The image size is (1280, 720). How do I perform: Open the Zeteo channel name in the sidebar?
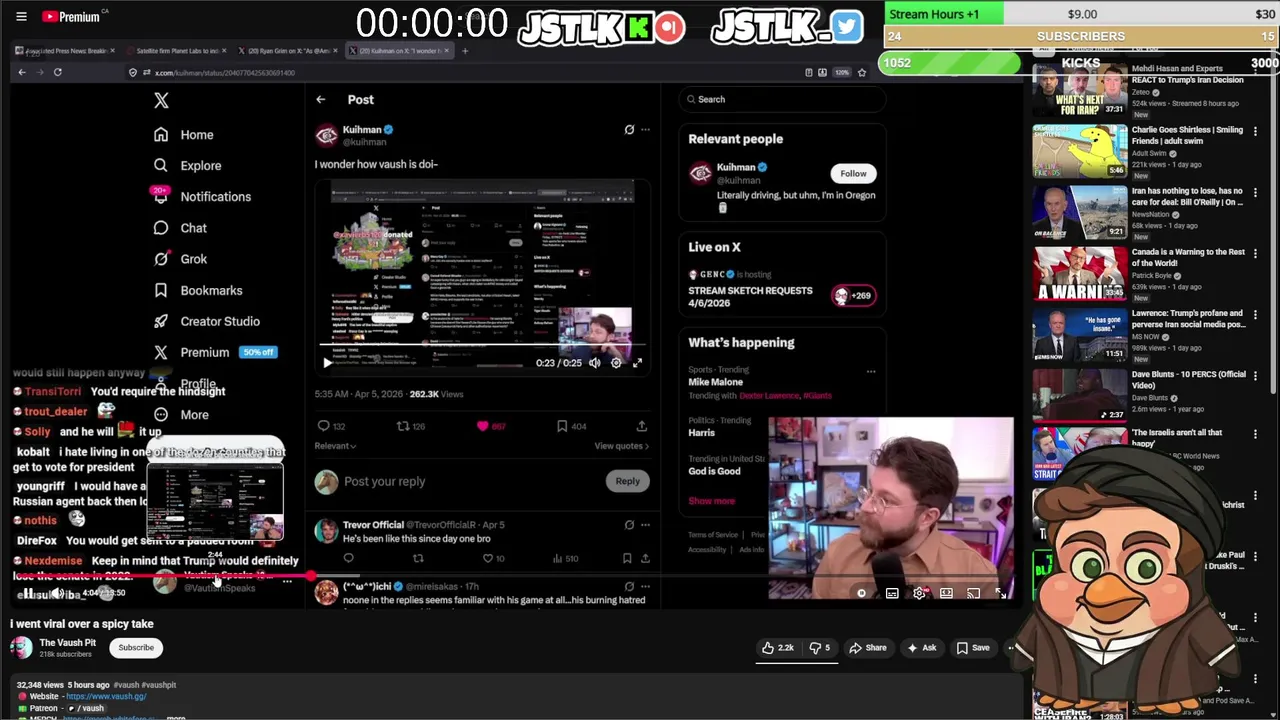click(x=1143, y=92)
